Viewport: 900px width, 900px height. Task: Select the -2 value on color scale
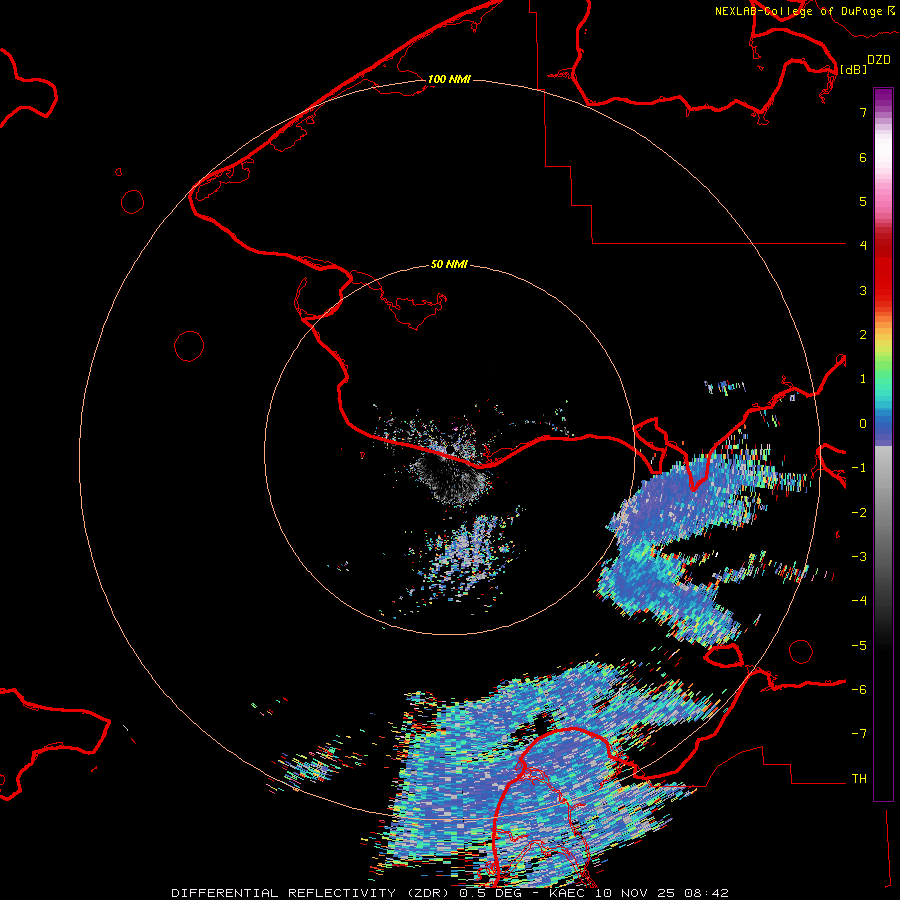[x=859, y=513]
